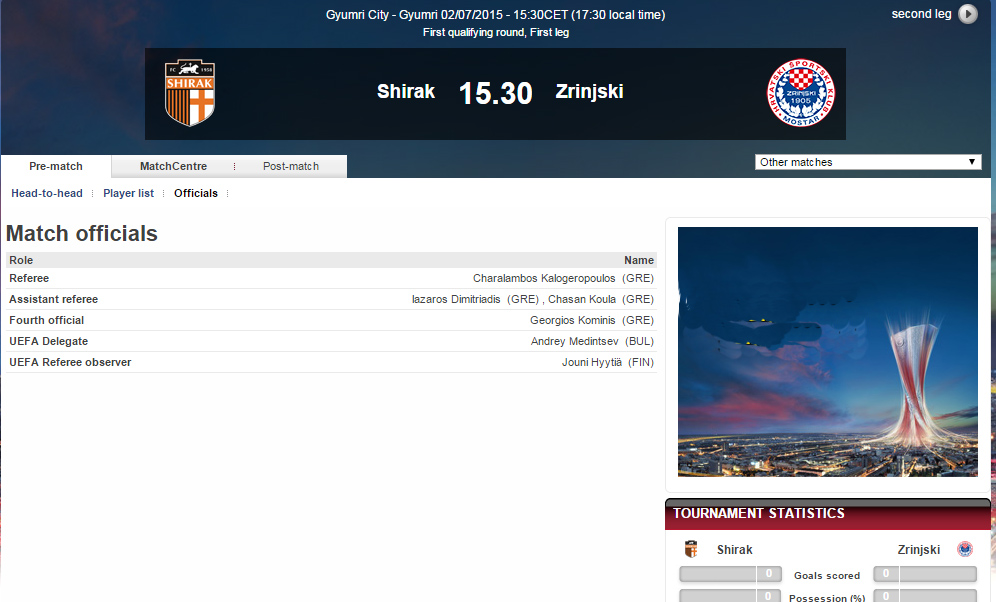The width and height of the screenshot is (996, 602).
Task: Click the second leg link text
Action: [x=920, y=14]
